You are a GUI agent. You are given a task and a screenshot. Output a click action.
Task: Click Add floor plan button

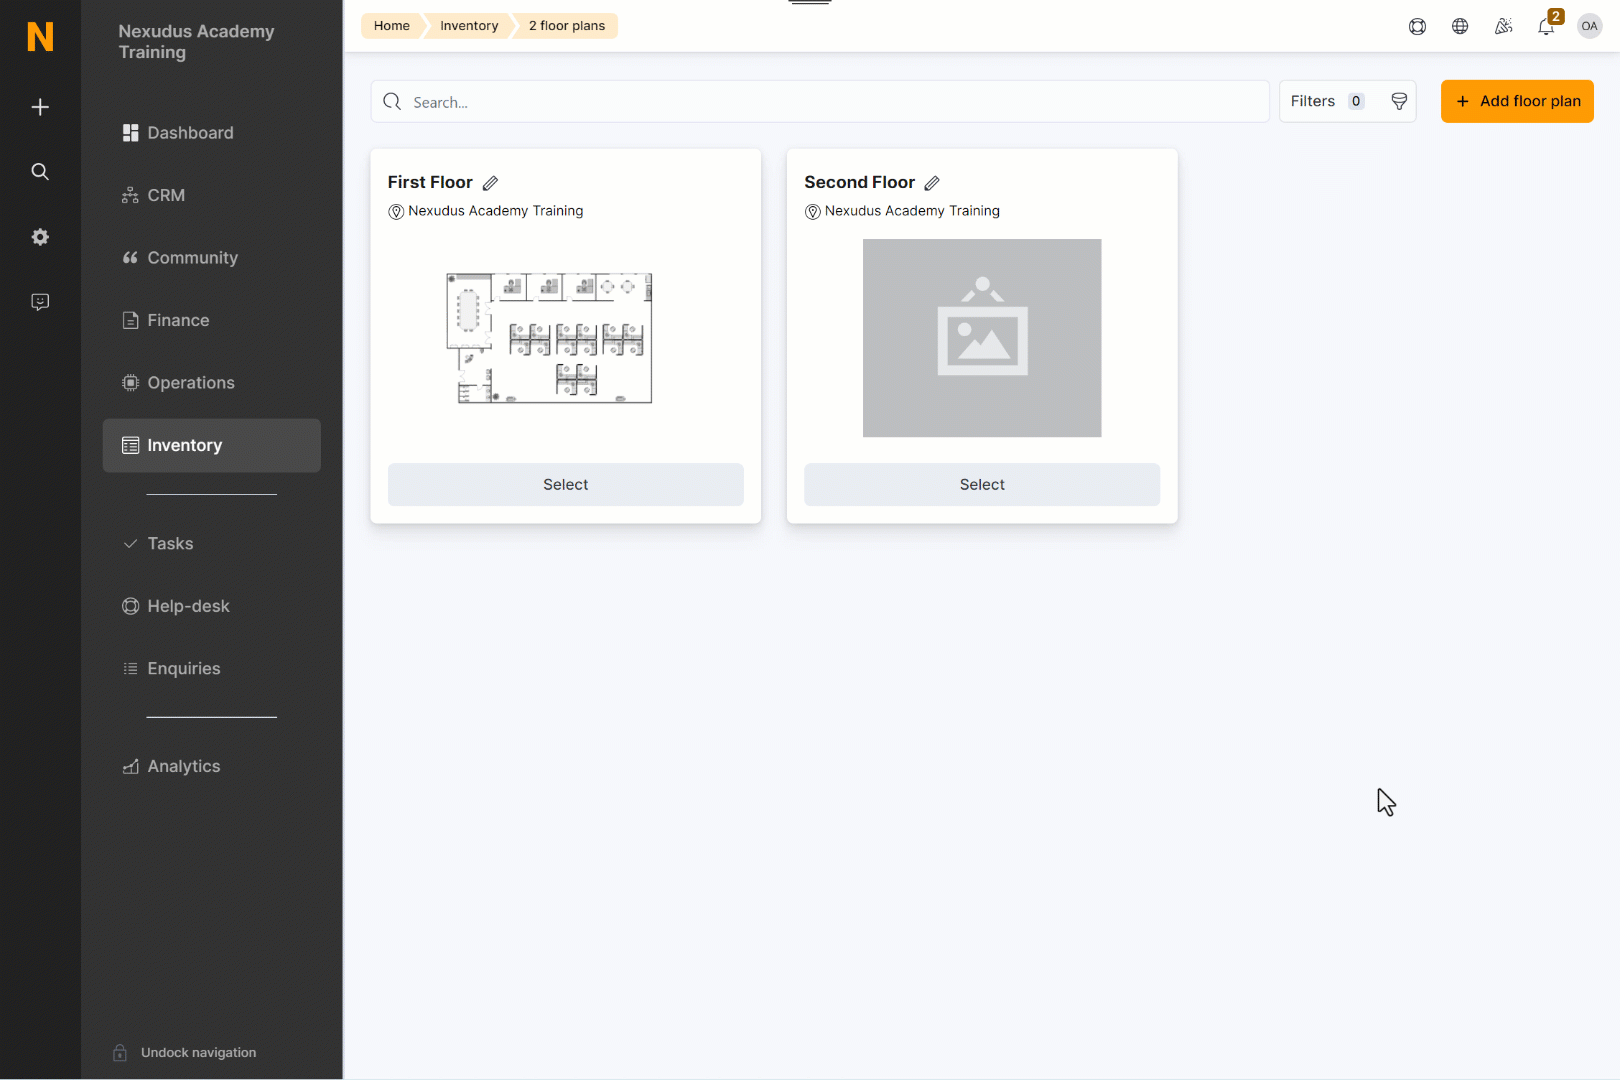click(1517, 101)
